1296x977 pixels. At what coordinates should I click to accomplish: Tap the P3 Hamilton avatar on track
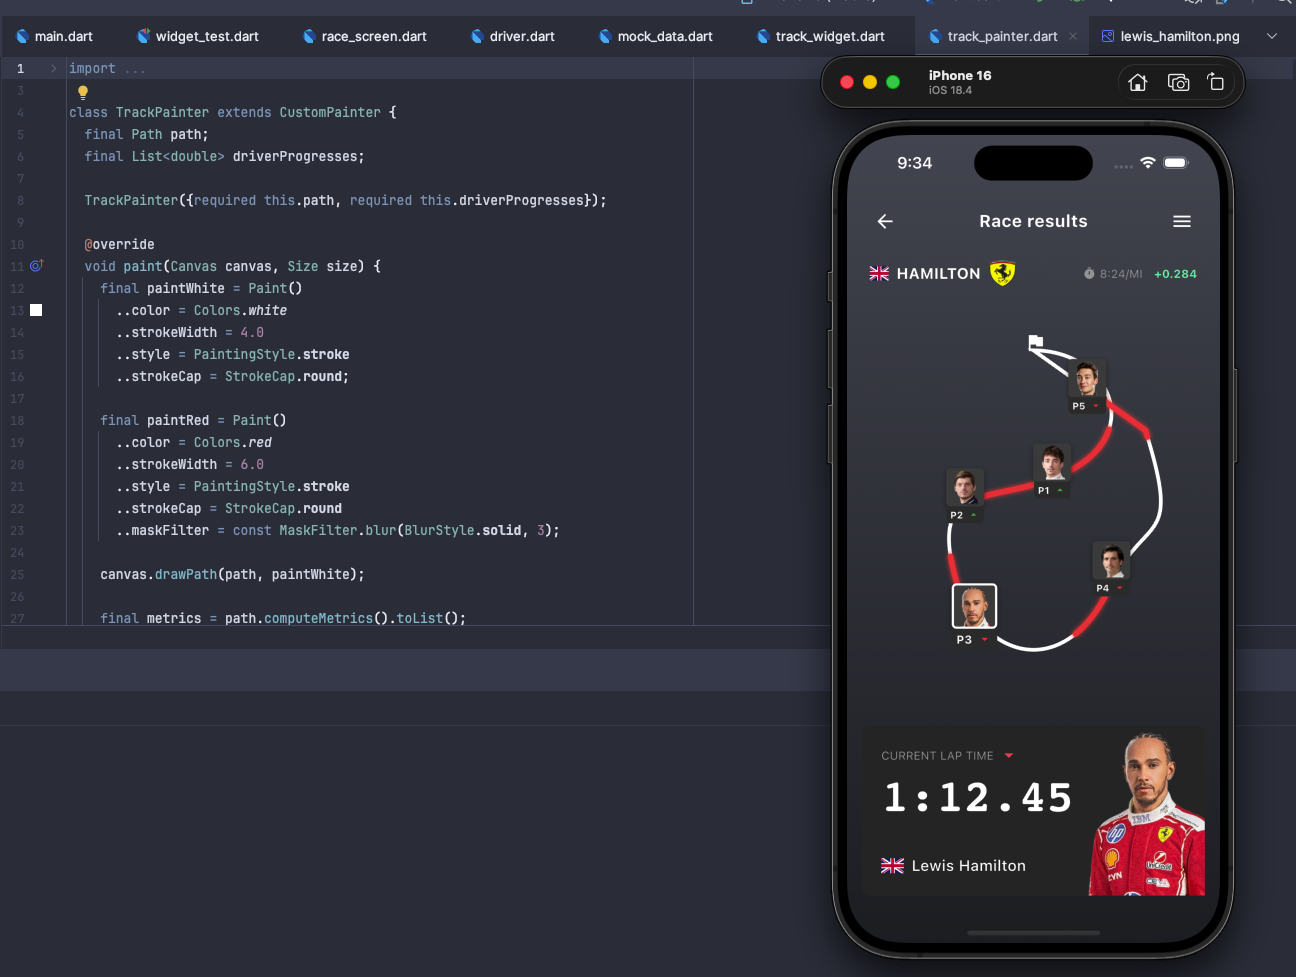tap(973, 606)
